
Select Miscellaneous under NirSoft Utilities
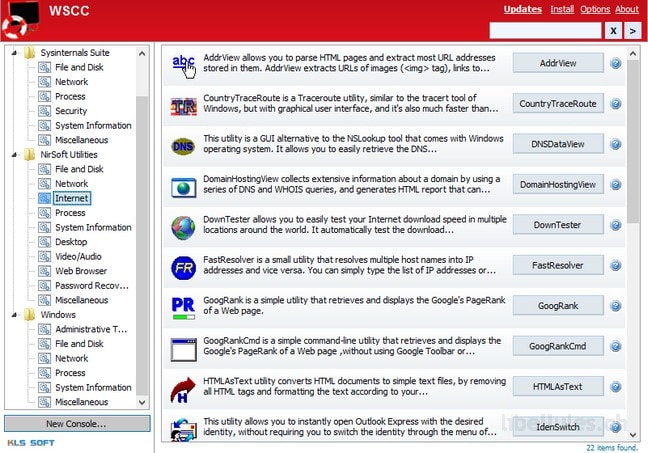coord(81,300)
